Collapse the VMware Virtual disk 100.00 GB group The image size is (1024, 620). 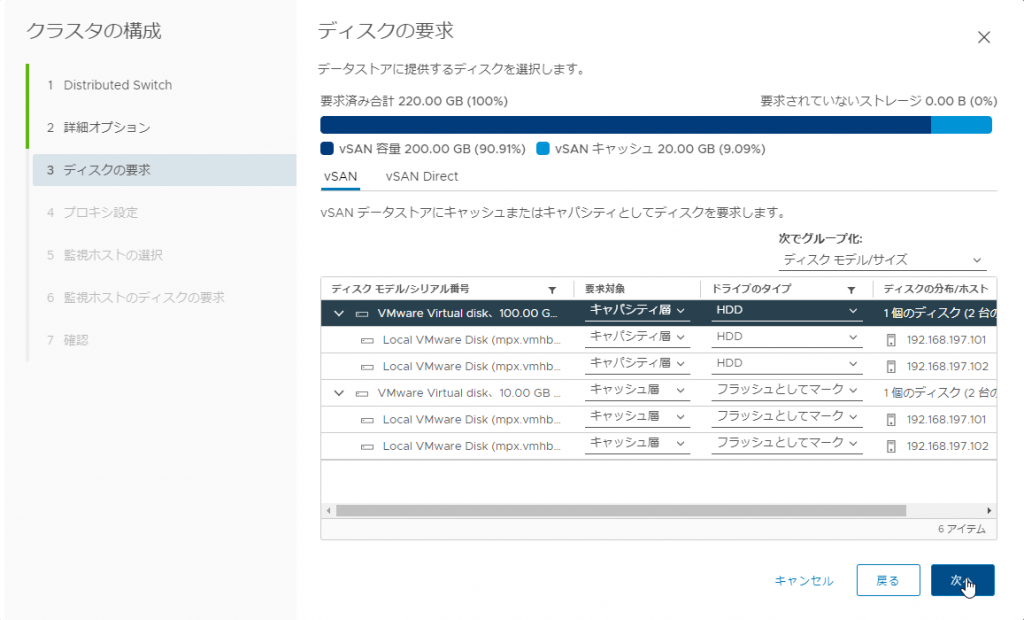point(338,314)
